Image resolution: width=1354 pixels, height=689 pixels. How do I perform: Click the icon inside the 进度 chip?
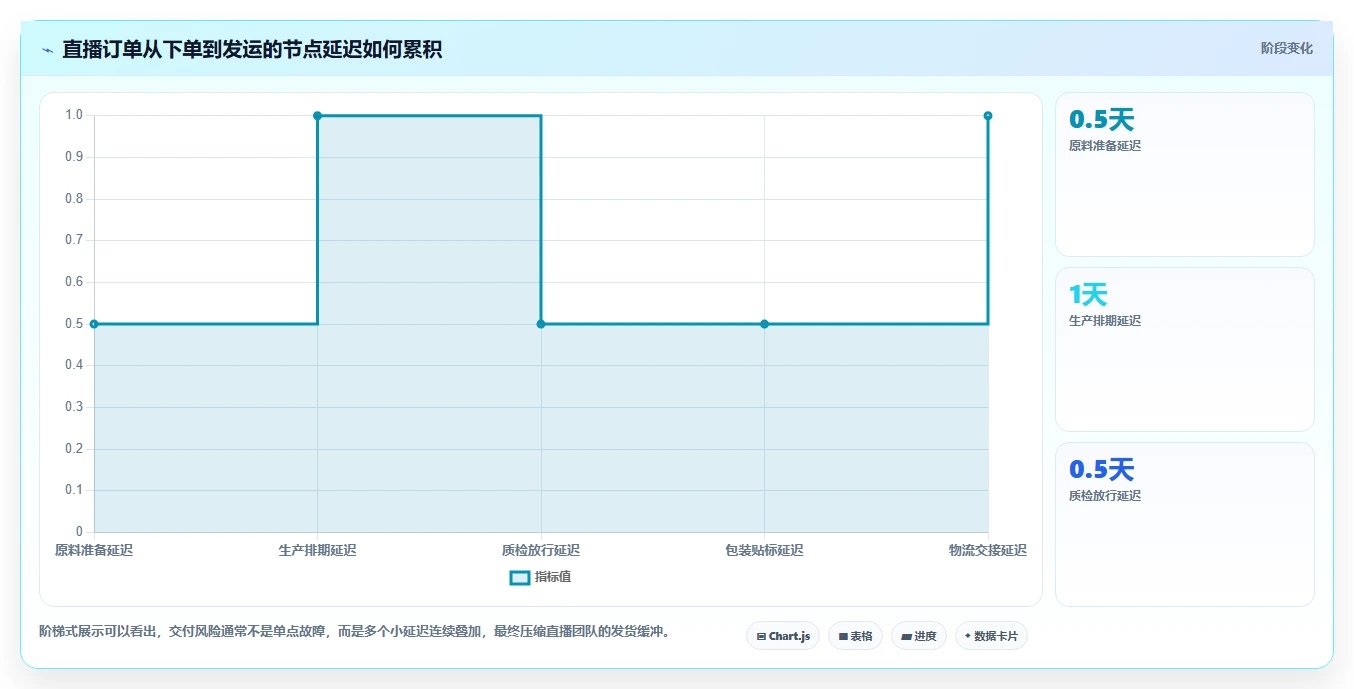point(906,636)
